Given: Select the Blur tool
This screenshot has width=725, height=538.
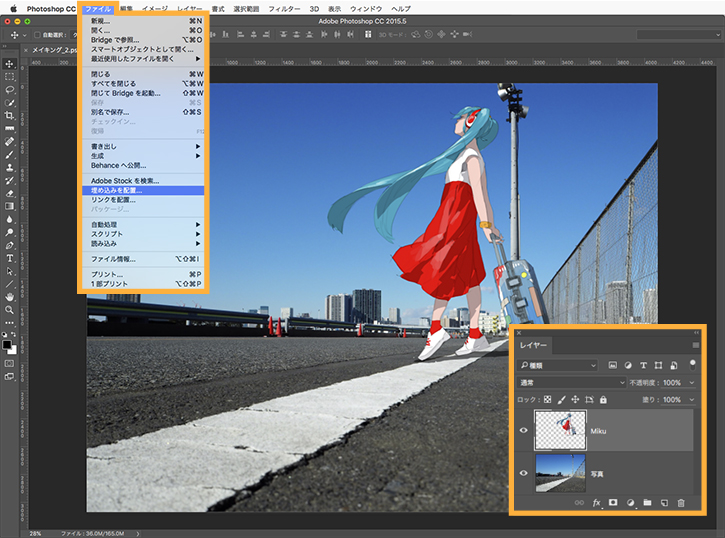Looking at the screenshot, I should [x=10, y=219].
